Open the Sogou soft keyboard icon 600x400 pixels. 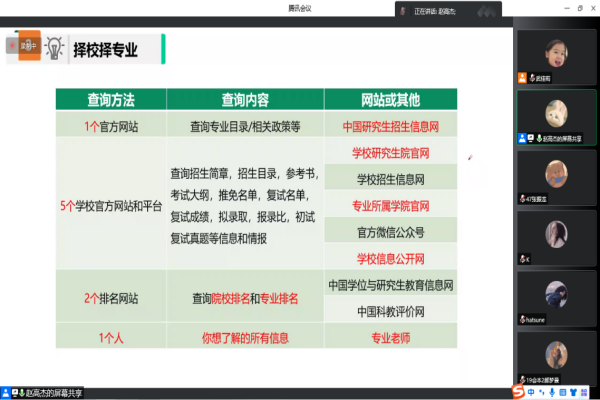[x=562, y=392]
